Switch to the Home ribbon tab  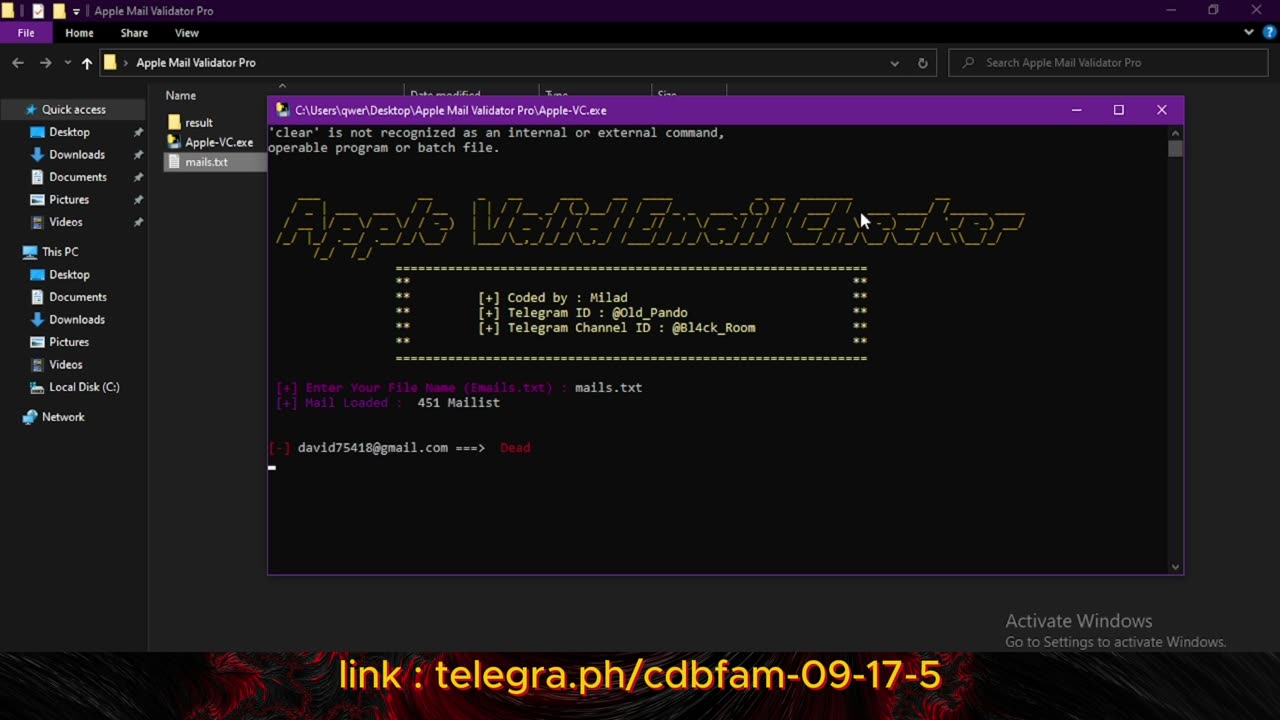[x=79, y=33]
